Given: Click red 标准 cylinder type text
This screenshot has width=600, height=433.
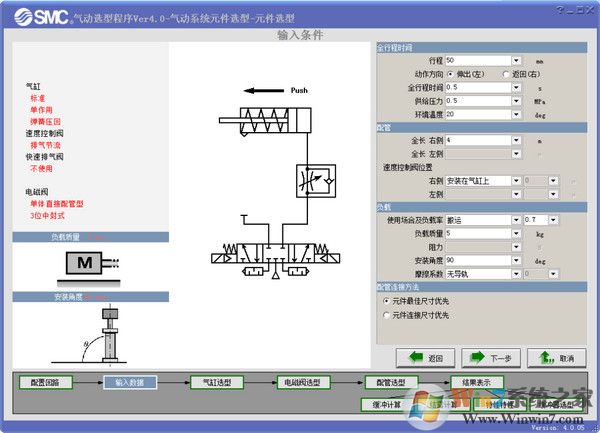Looking at the screenshot, I should 38,98.
